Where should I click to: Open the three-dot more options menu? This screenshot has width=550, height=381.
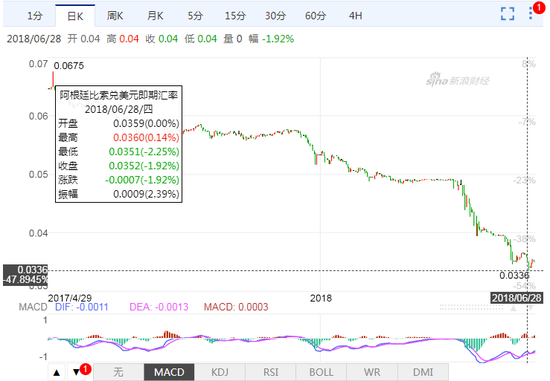[530, 13]
